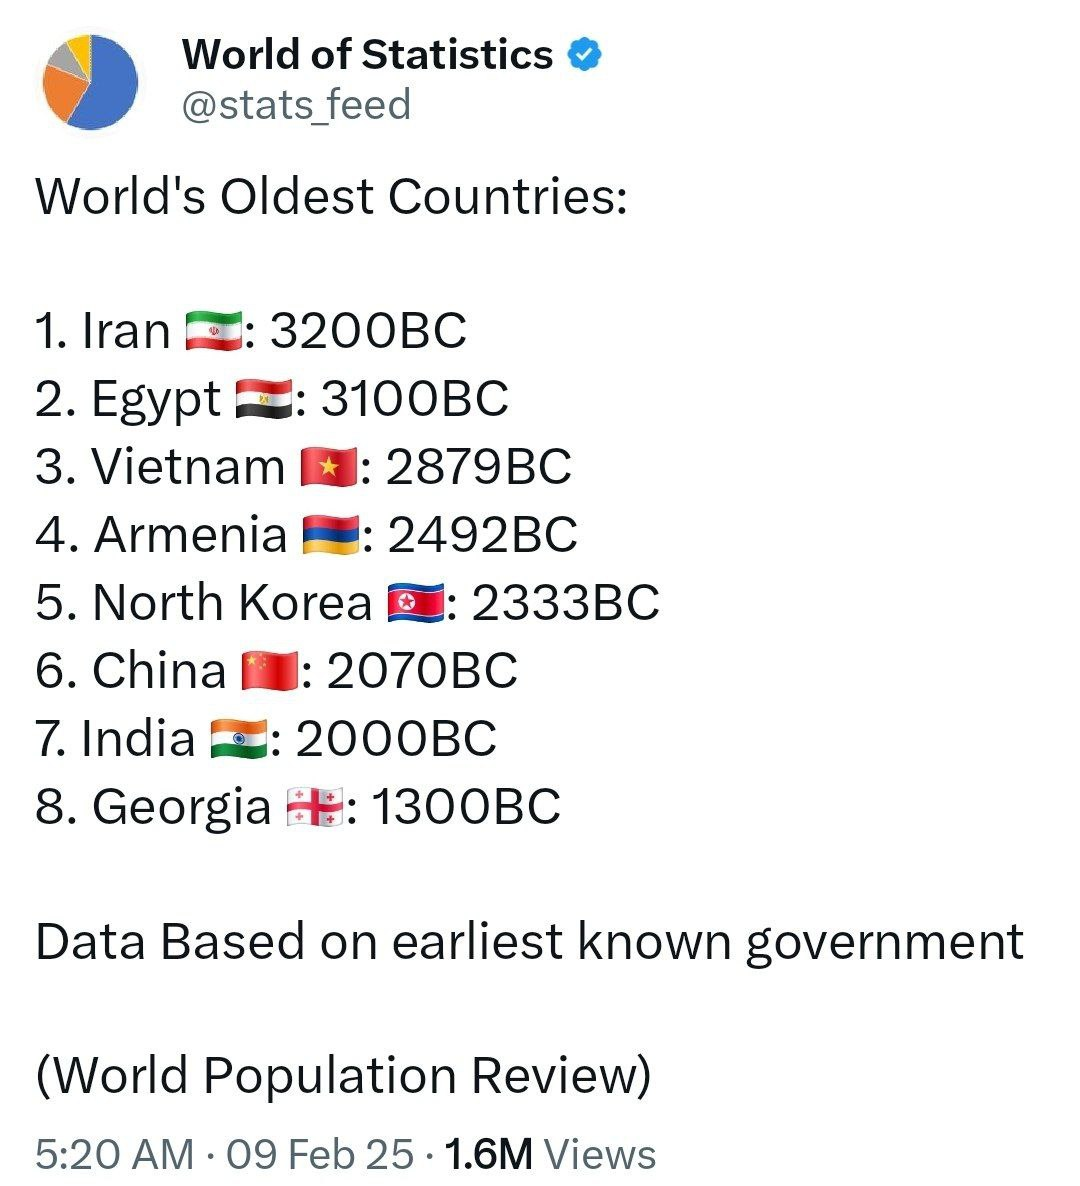Visit the @stats_feed handle
Image resolution: width=1080 pixels, height=1186 pixels.
click(296, 104)
